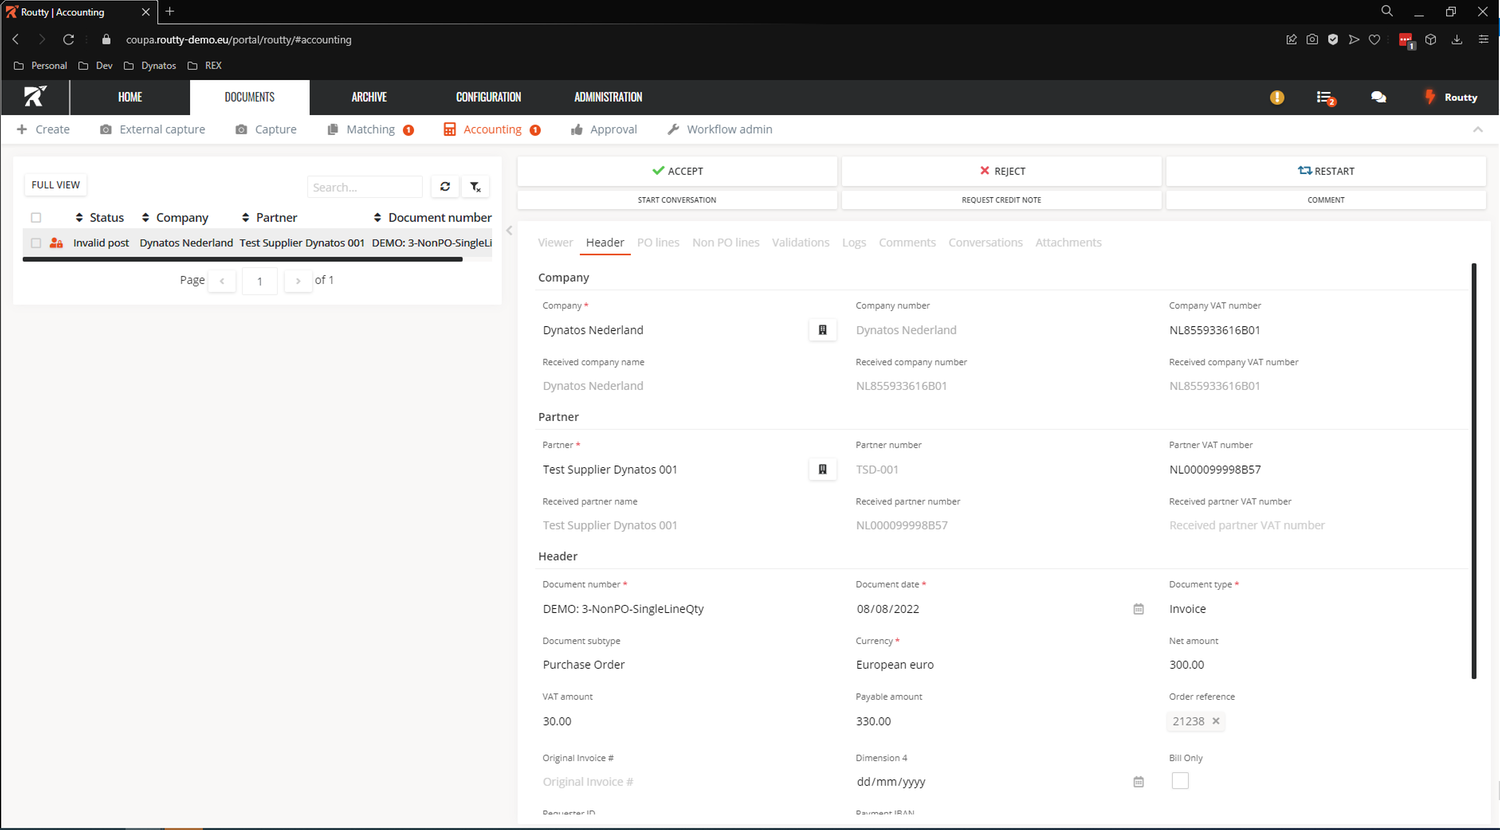Remove order reference tag 21238
1500x830 pixels.
coord(1215,720)
